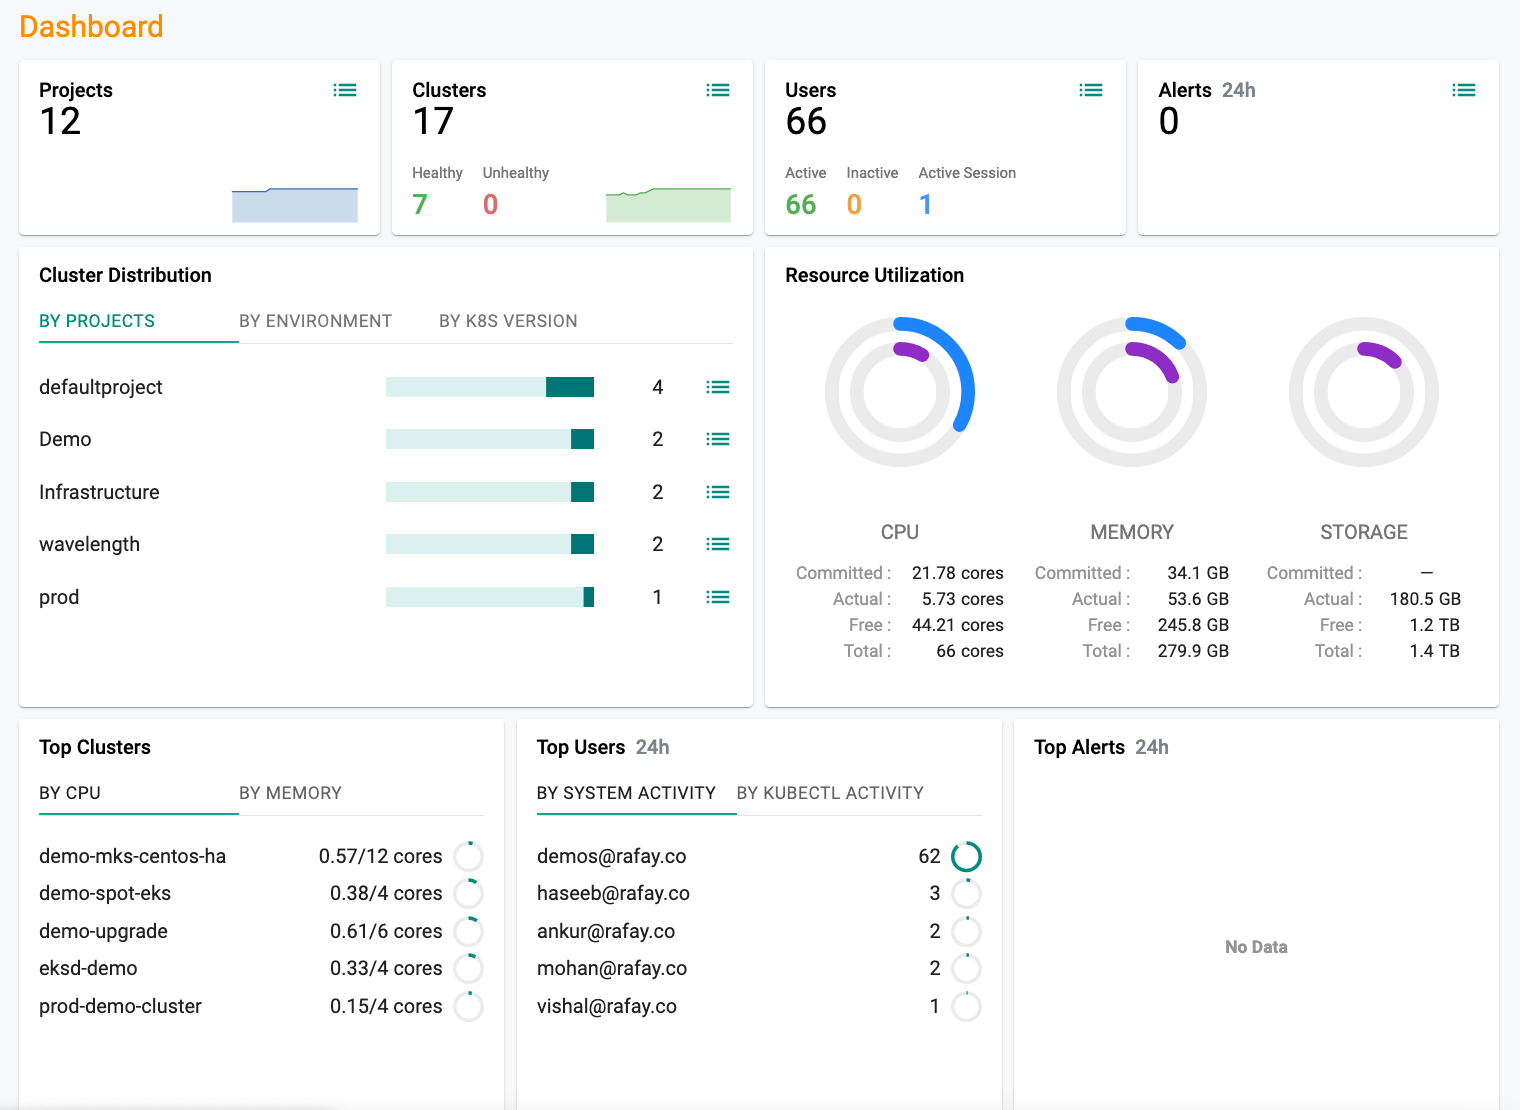Screen dimensions: 1520x1110
Task: Click Storage actual value 180.5 GB
Action: (x=1425, y=599)
